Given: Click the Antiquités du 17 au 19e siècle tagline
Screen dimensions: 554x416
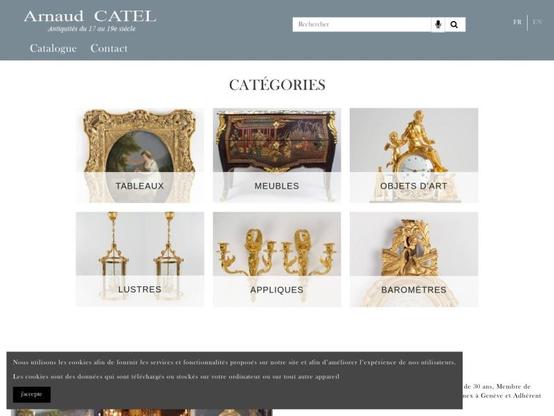Looking at the screenshot, I should 92,29.
